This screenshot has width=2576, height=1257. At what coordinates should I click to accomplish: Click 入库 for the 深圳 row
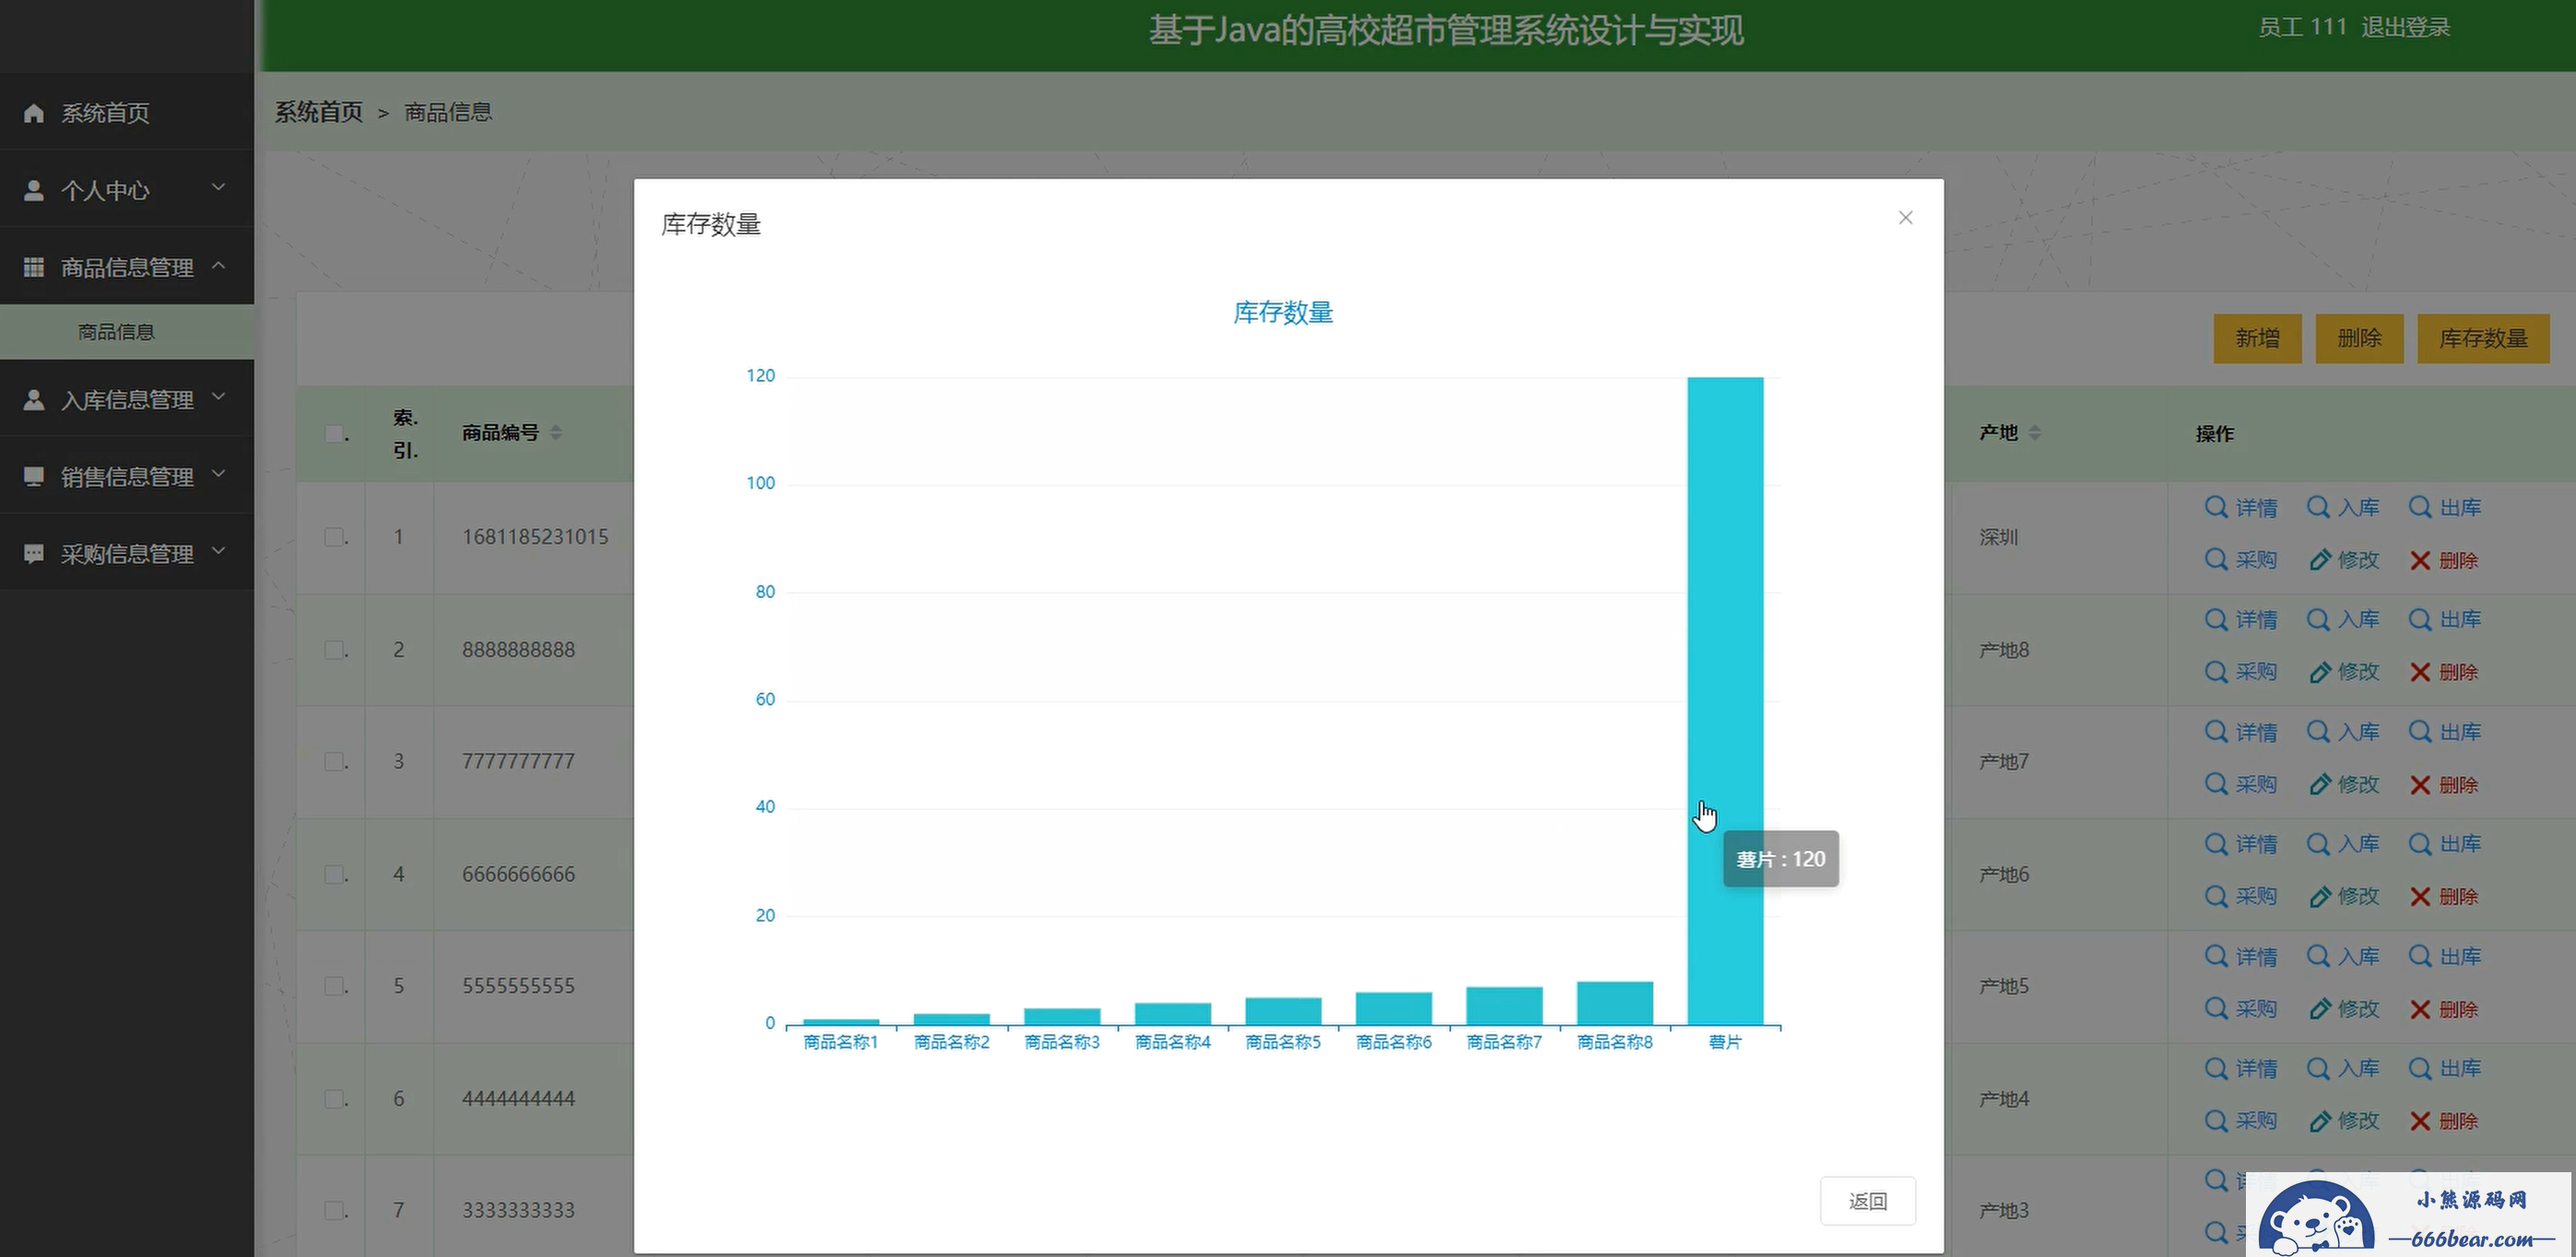click(x=2343, y=507)
